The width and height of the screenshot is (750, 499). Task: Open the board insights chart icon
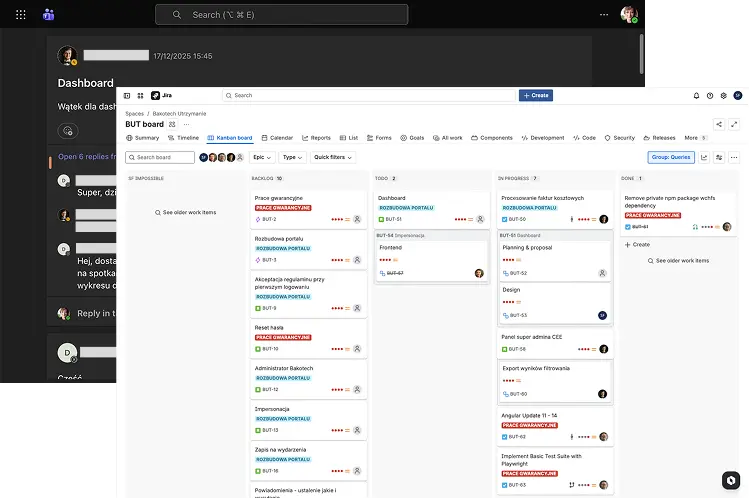pyautogui.click(x=704, y=157)
